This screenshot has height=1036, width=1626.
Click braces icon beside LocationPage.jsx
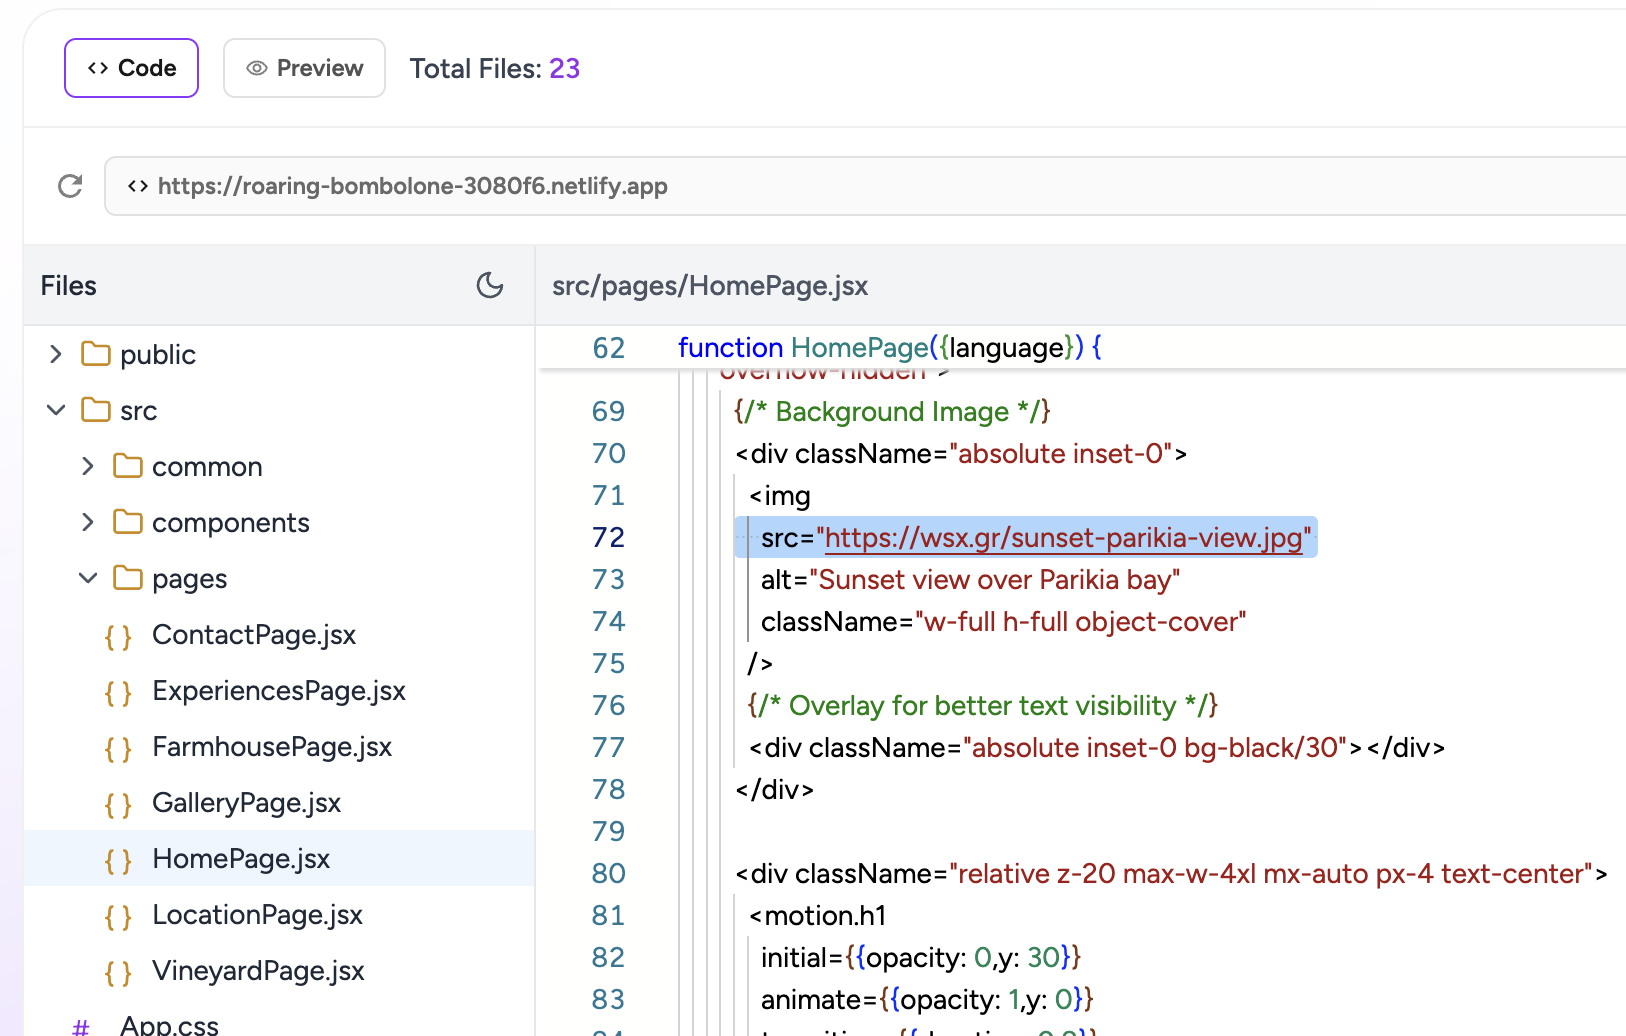coord(118,917)
